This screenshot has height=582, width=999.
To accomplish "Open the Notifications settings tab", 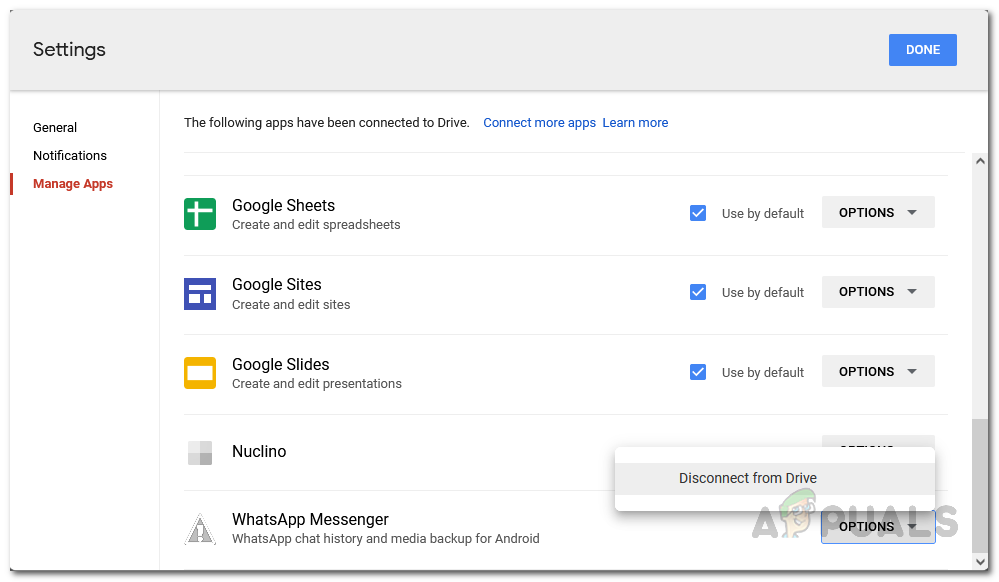I will (x=70, y=156).
